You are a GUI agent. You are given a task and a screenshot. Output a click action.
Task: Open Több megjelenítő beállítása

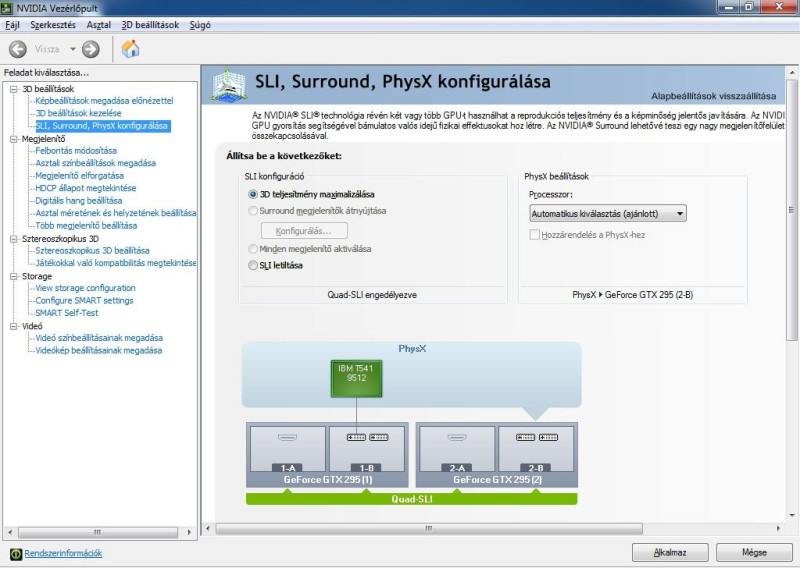point(86,226)
